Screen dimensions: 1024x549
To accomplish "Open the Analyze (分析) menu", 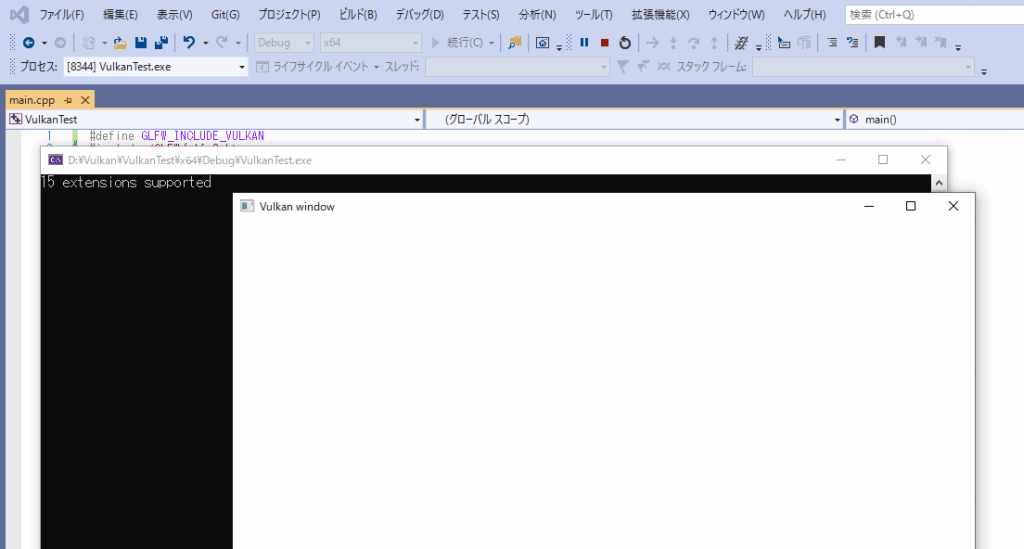I will coord(537,14).
